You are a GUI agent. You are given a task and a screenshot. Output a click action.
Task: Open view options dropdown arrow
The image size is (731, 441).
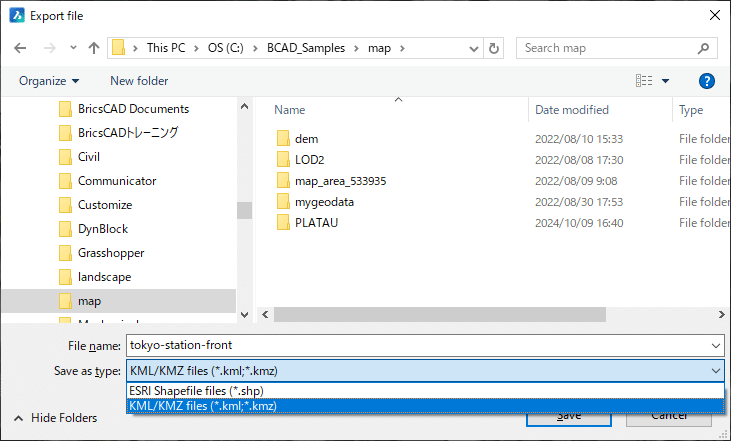coord(666,81)
